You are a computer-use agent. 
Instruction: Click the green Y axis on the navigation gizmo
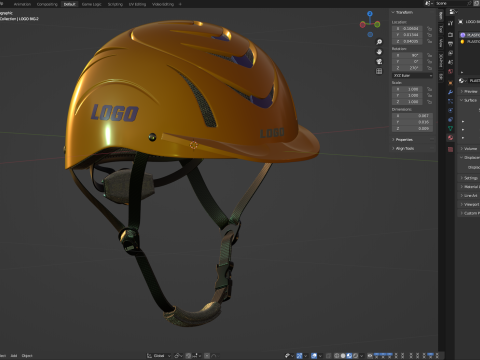[x=377, y=24]
